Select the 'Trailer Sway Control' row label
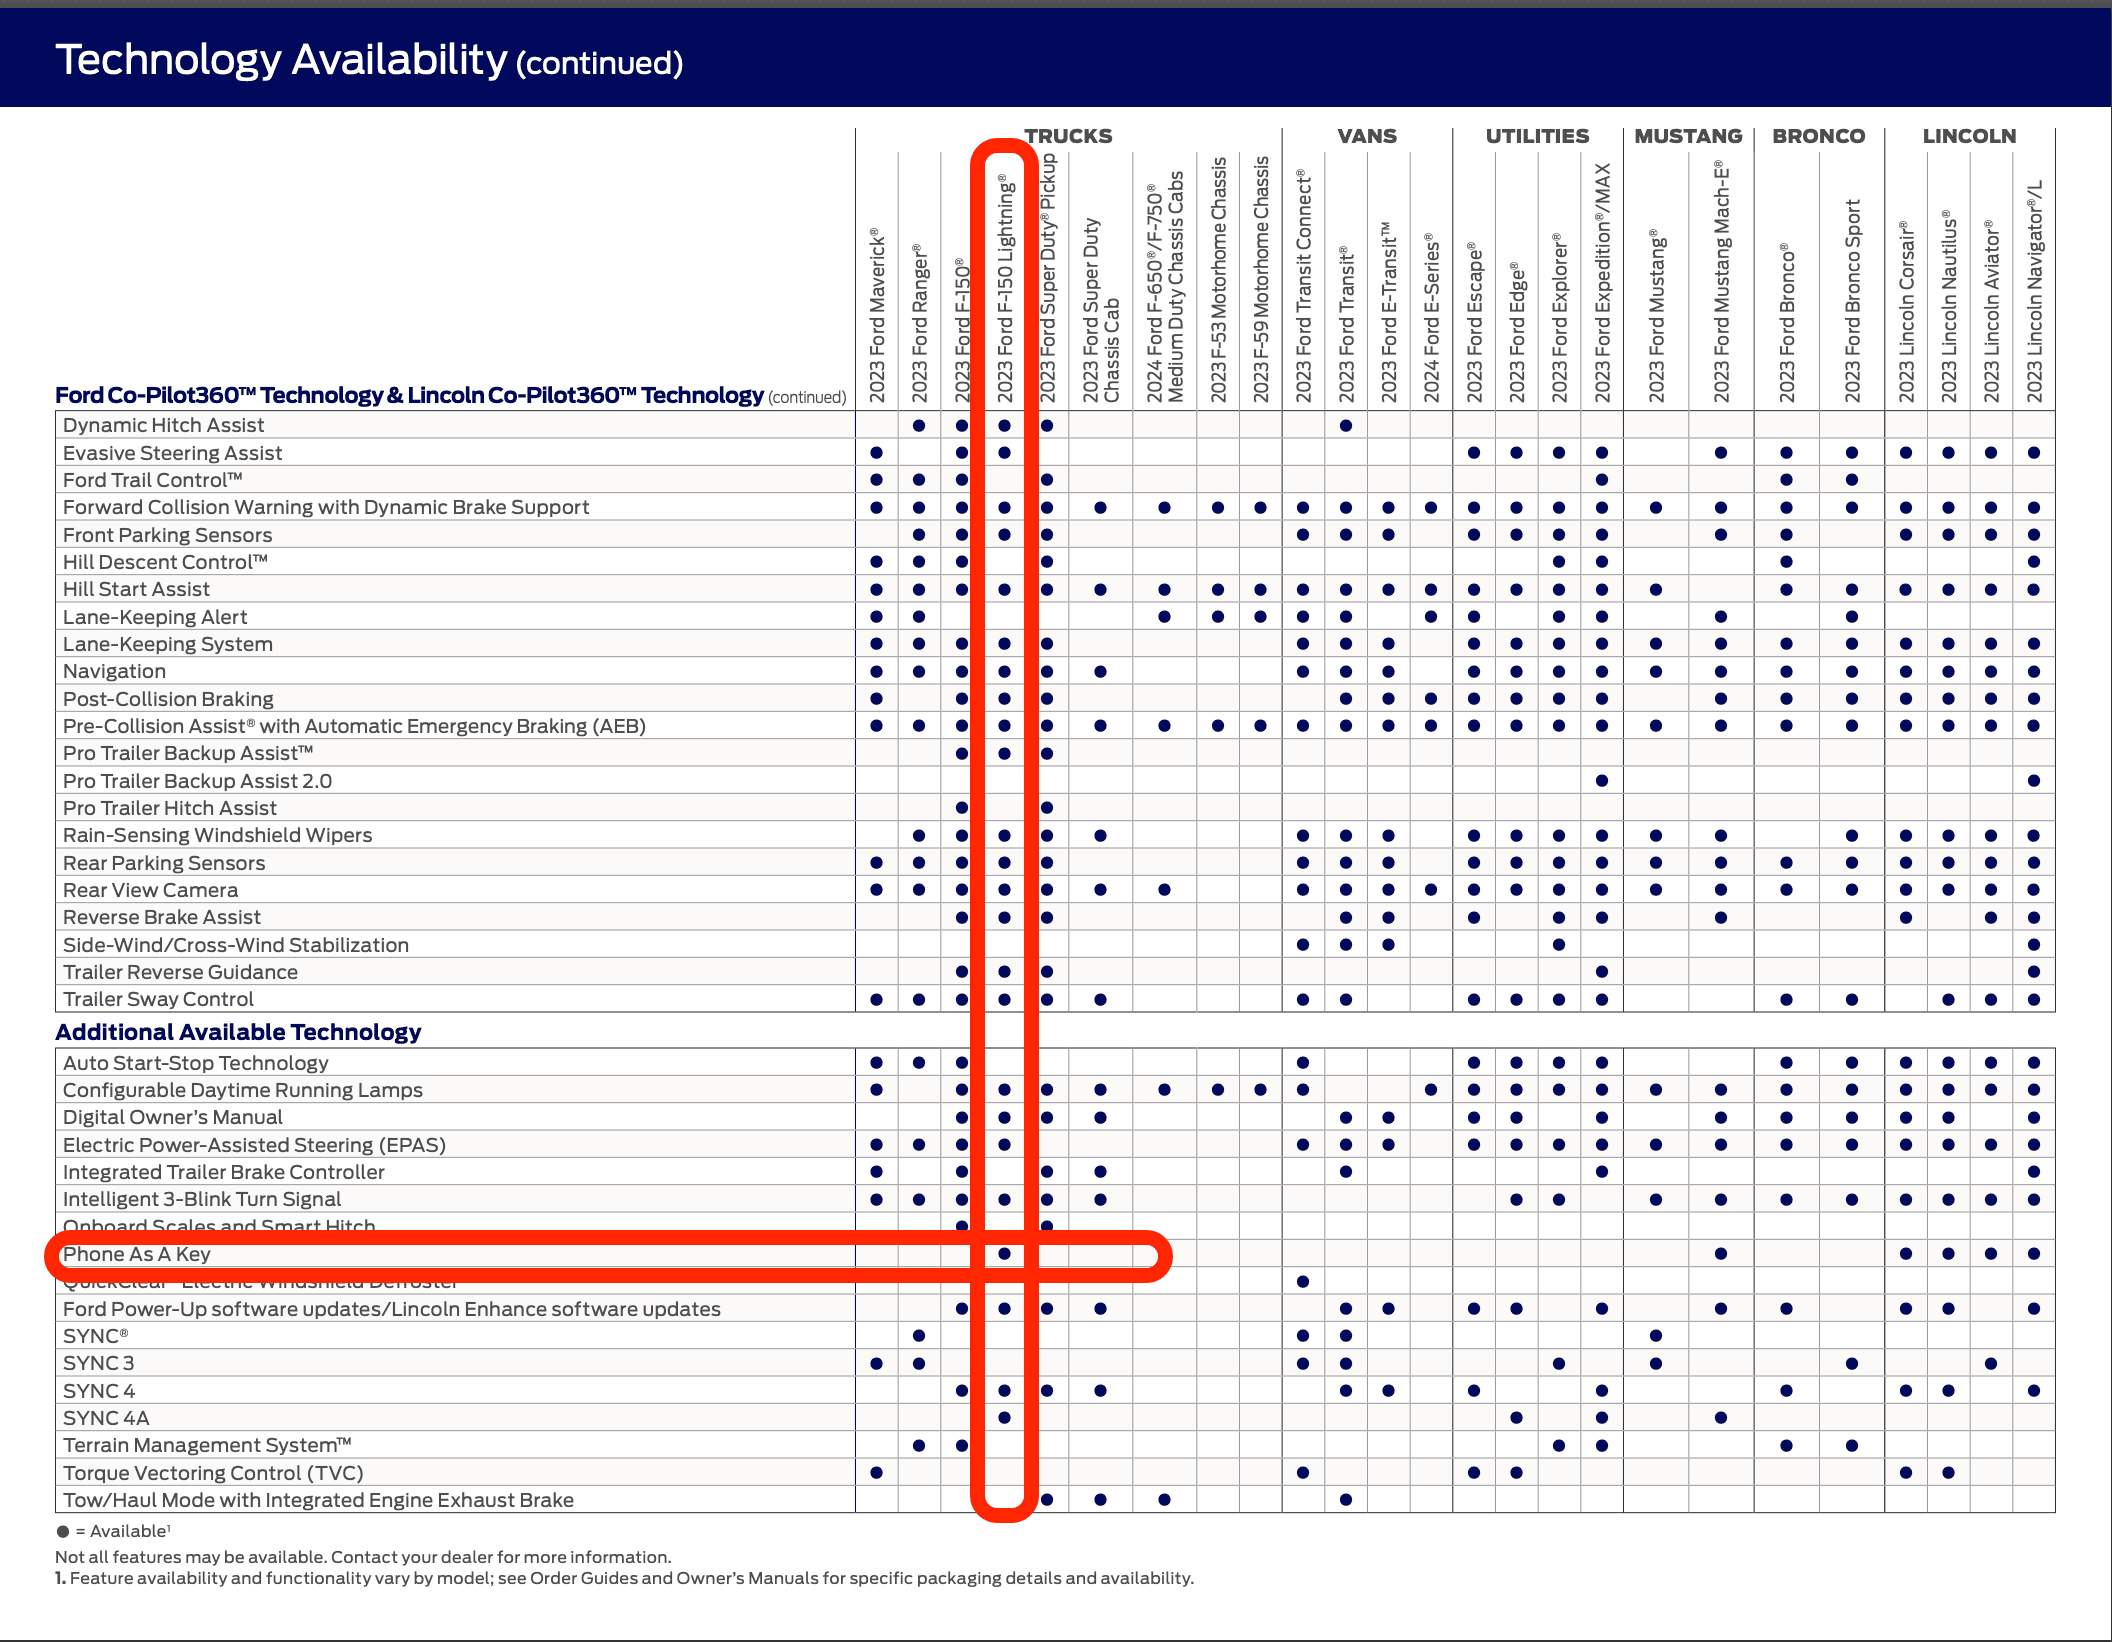Viewport: 2112px width, 1642px height. 158,999
